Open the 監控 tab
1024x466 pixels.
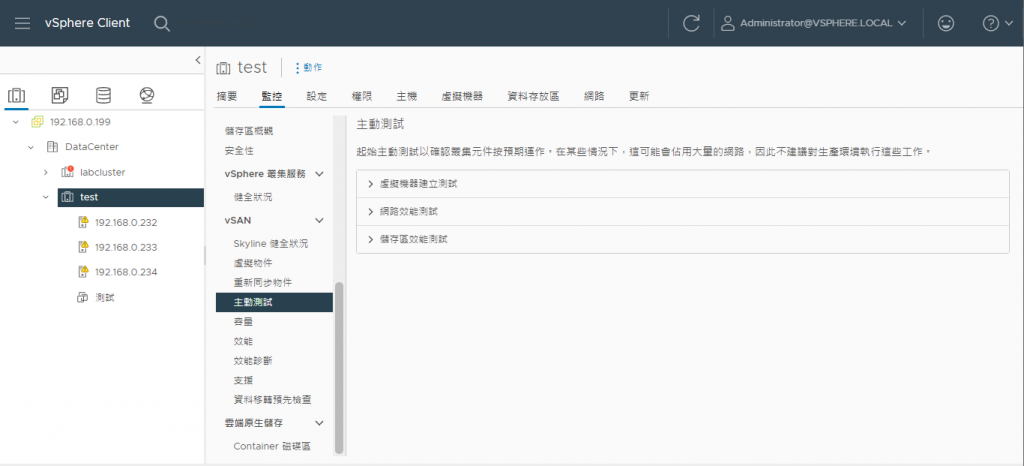pos(272,97)
